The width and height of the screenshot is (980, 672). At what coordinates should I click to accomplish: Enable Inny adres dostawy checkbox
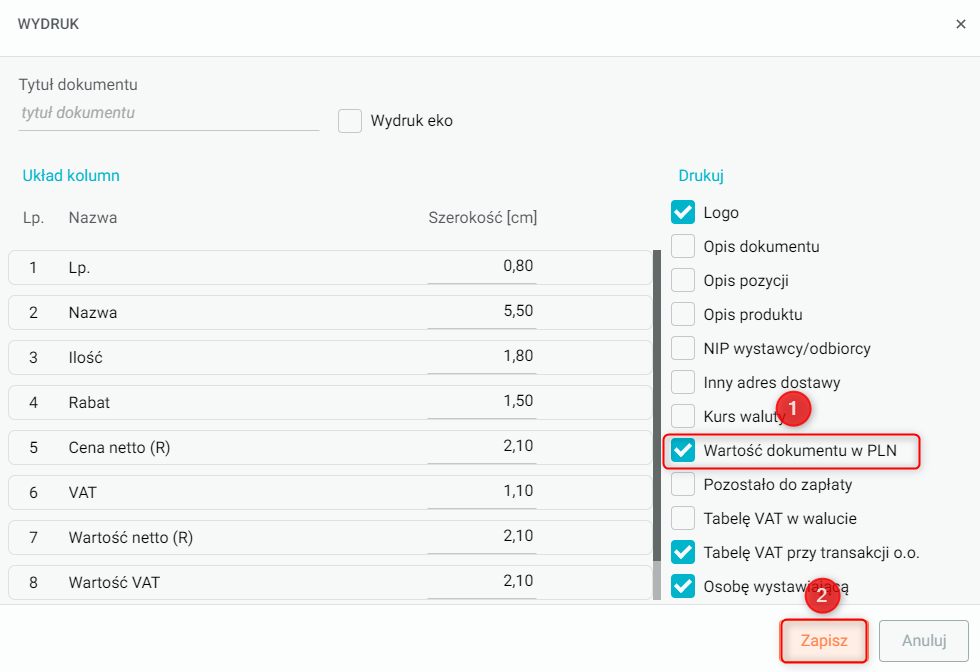click(x=683, y=382)
